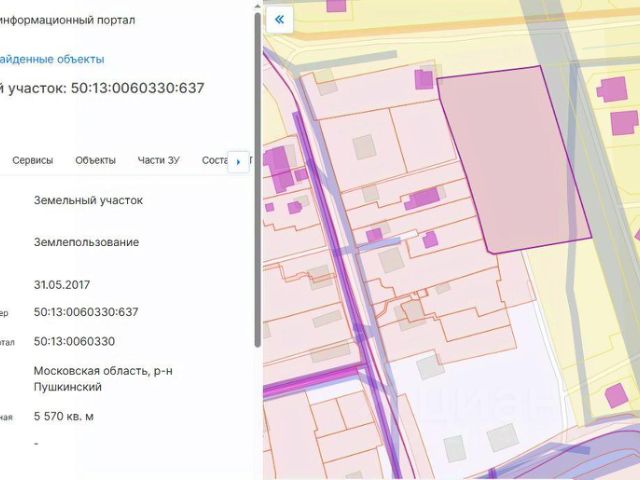Switch to the Объекты tab
The height and width of the screenshot is (480, 640).
click(x=96, y=160)
